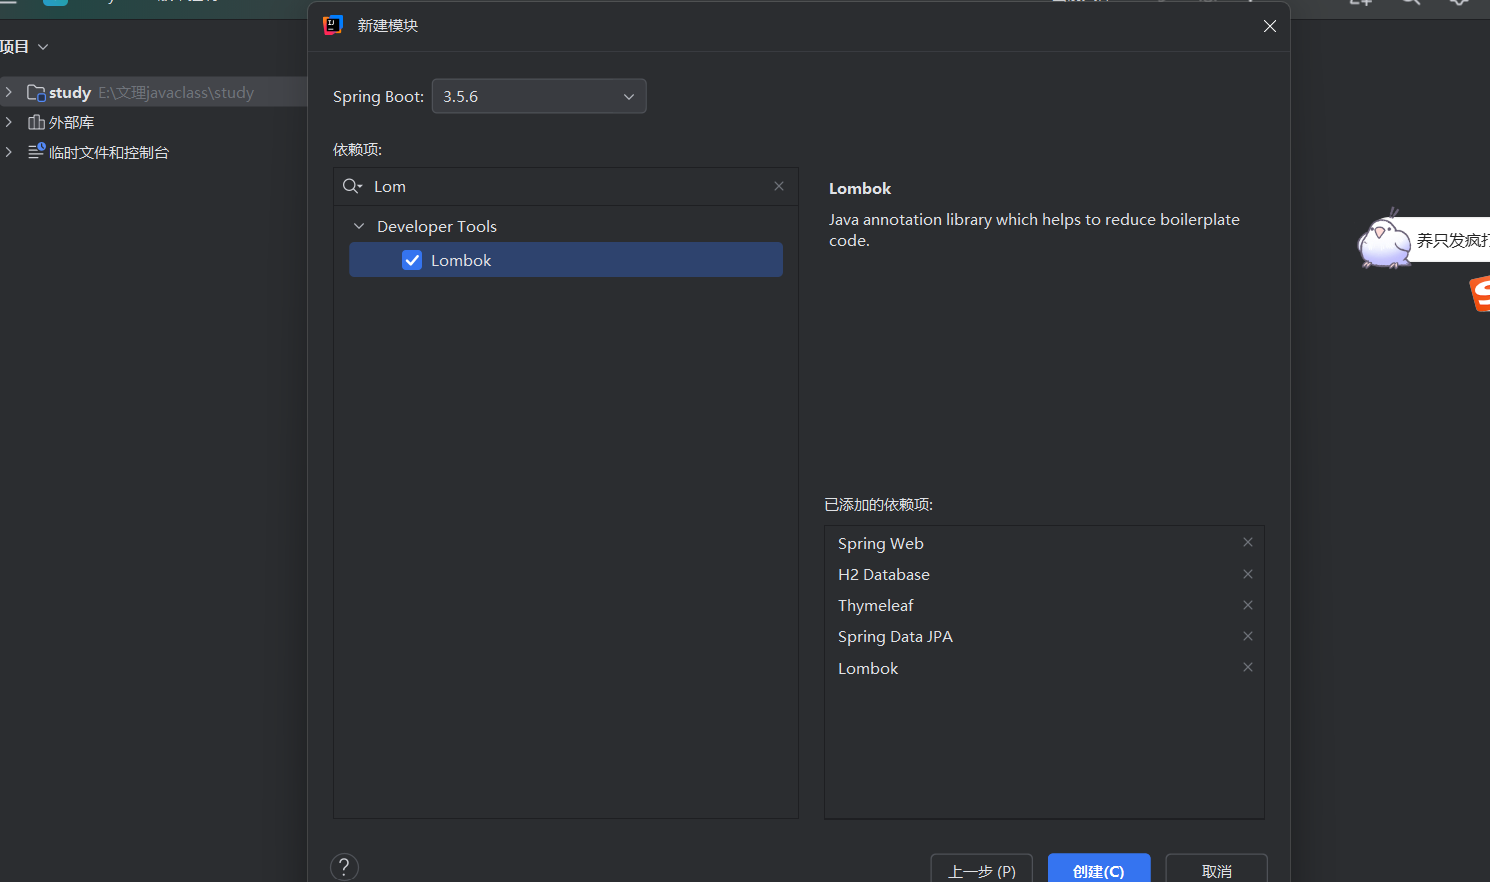
Task: Close the 新建模块 dialog
Action: pos(1270,26)
